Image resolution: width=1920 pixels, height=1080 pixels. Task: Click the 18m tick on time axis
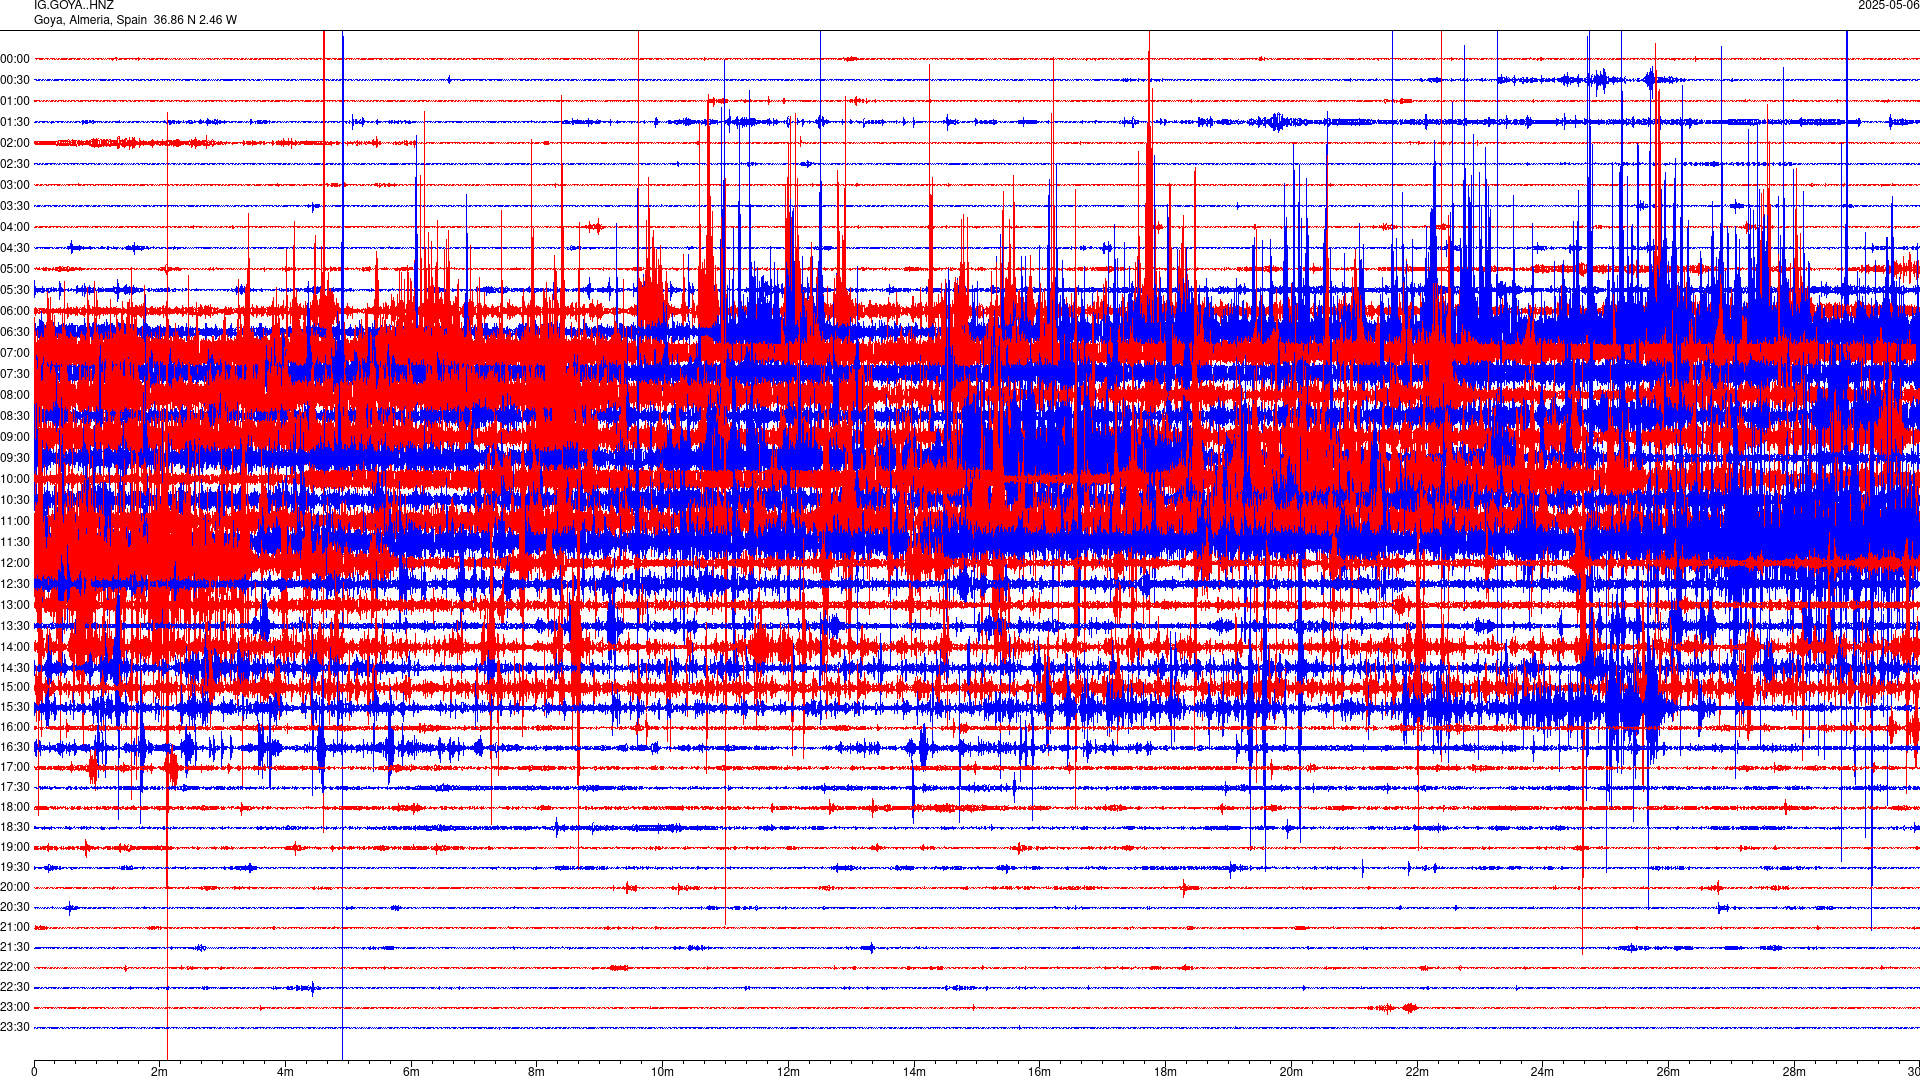pyautogui.click(x=1165, y=1072)
